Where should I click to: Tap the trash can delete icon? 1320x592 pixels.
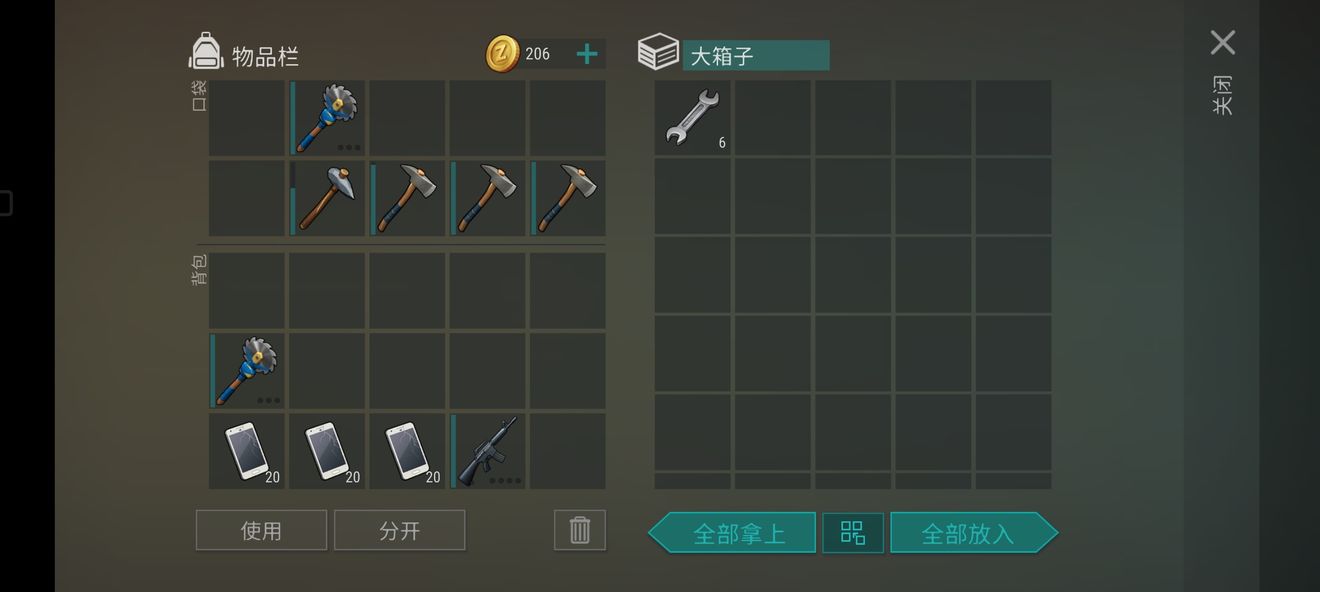580,530
